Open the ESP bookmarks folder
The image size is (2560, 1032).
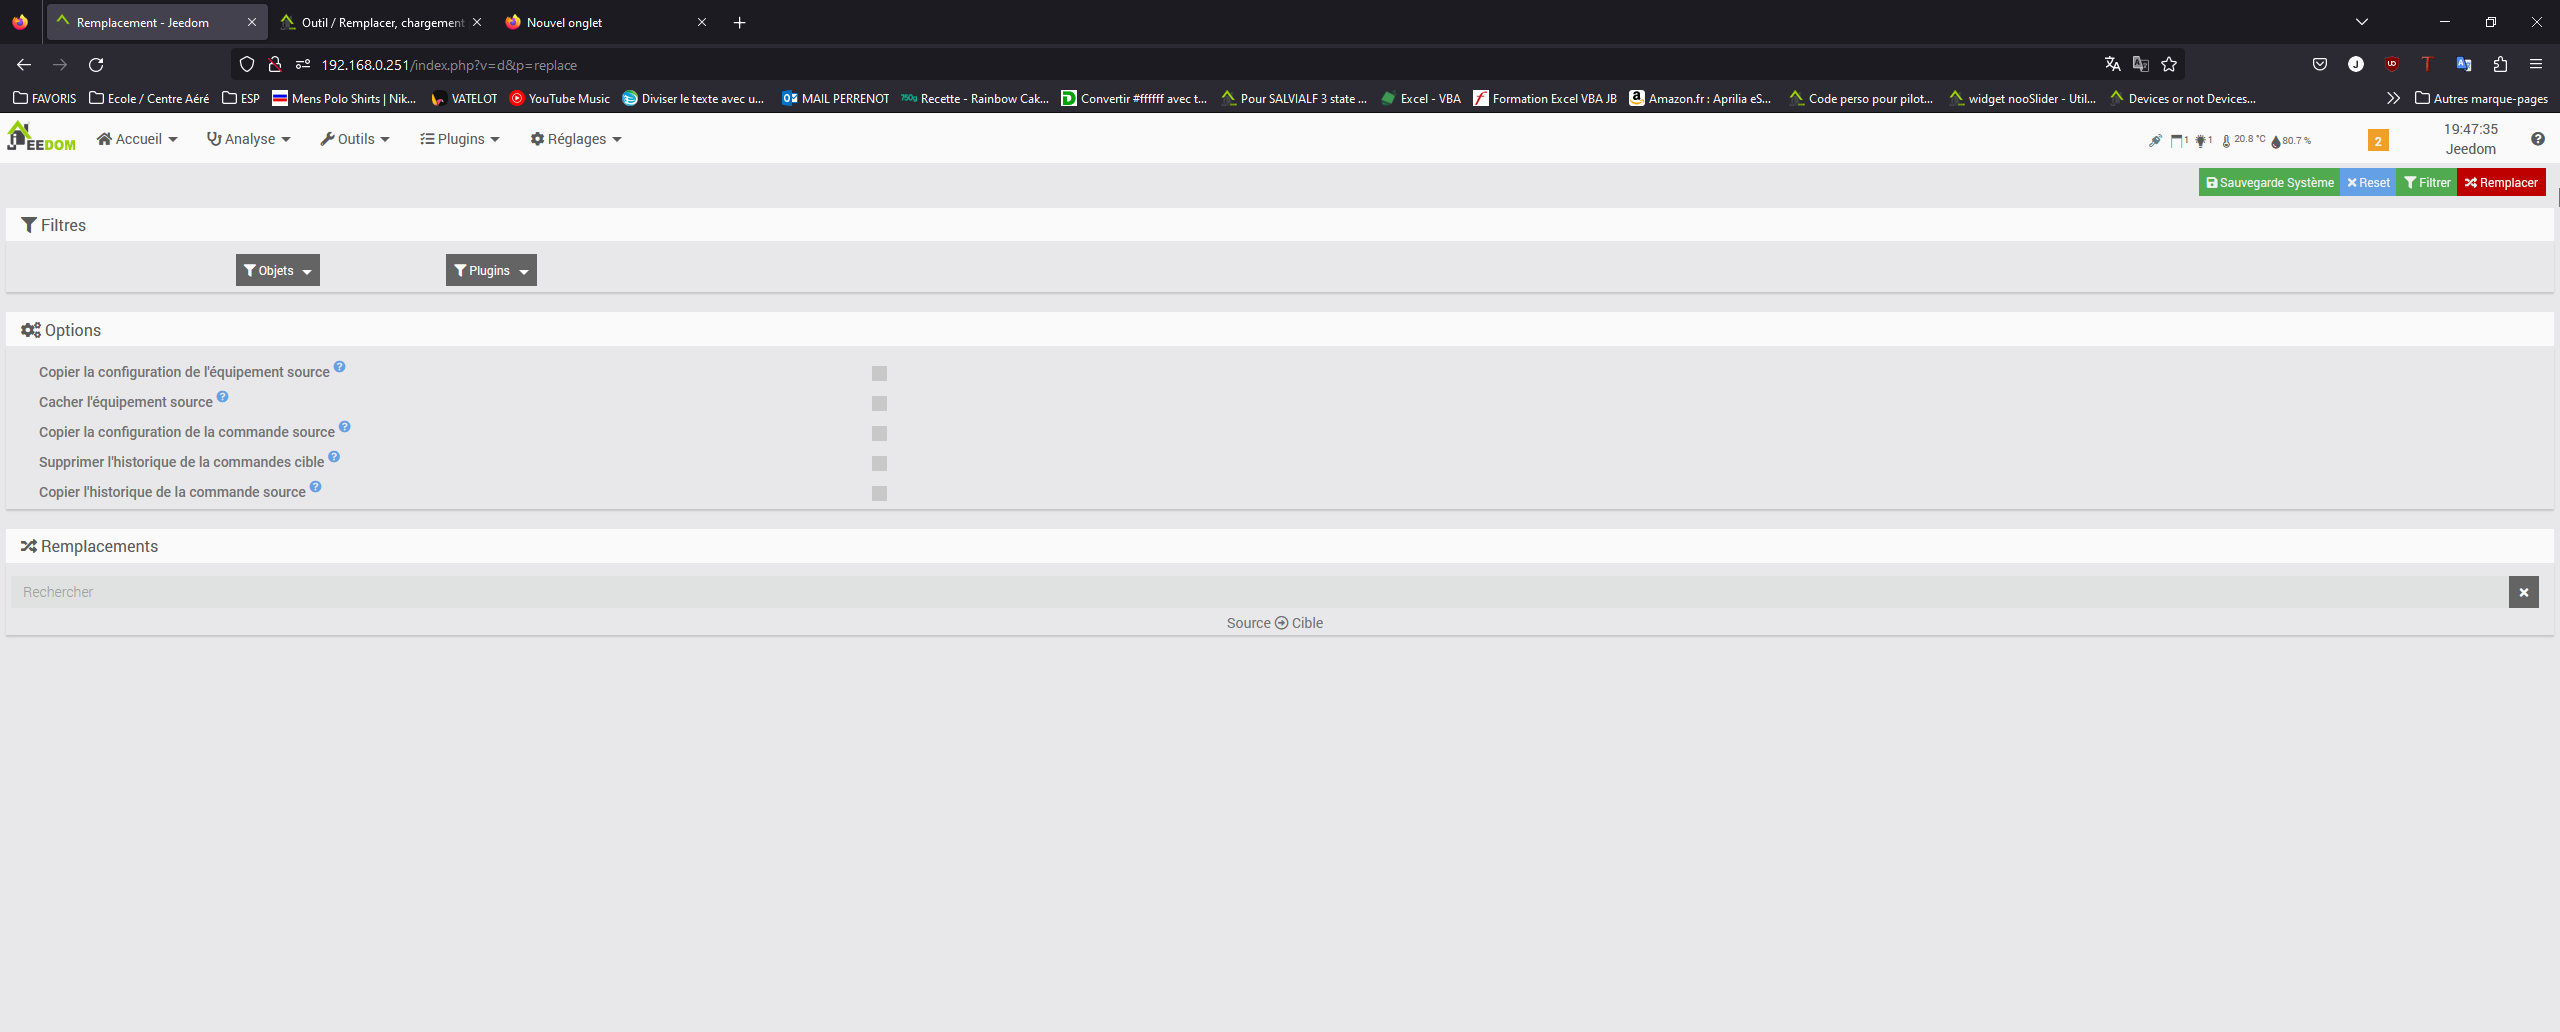(x=241, y=98)
